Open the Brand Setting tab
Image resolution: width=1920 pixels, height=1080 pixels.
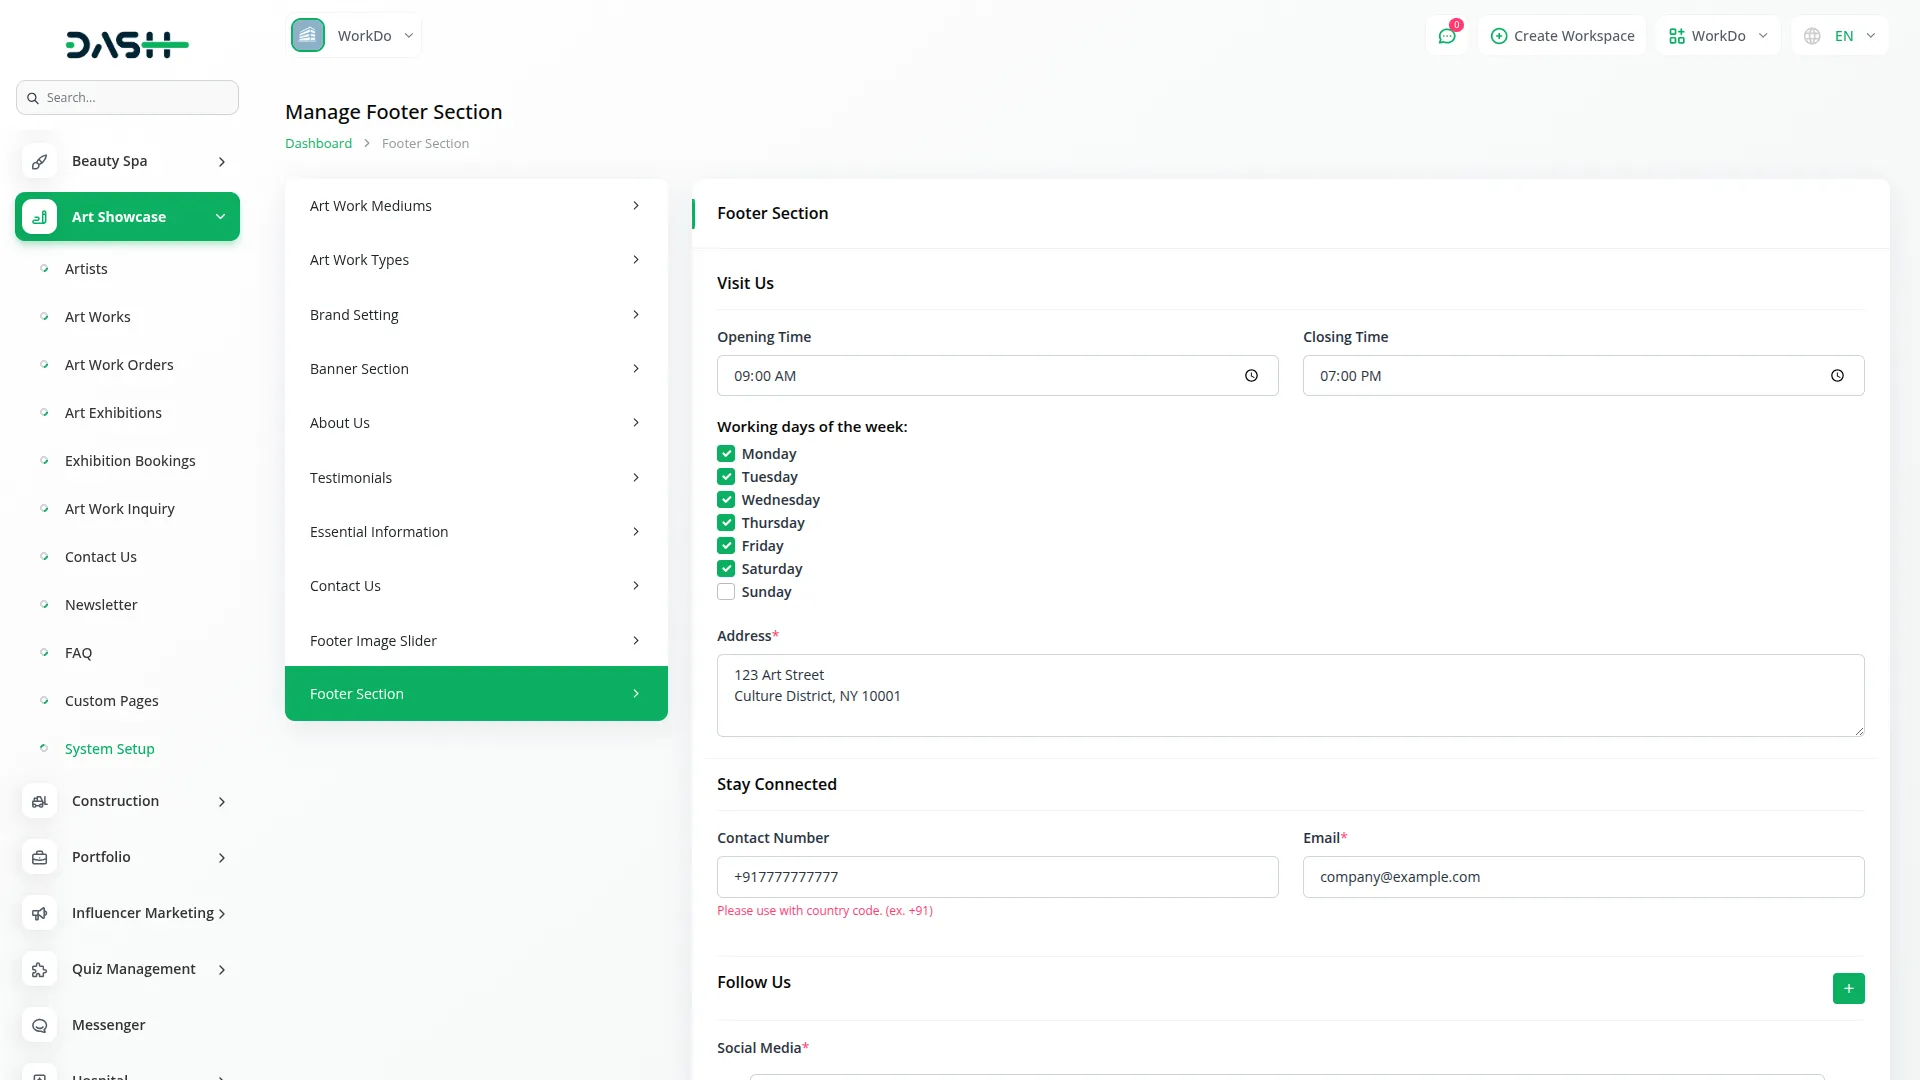tap(475, 315)
